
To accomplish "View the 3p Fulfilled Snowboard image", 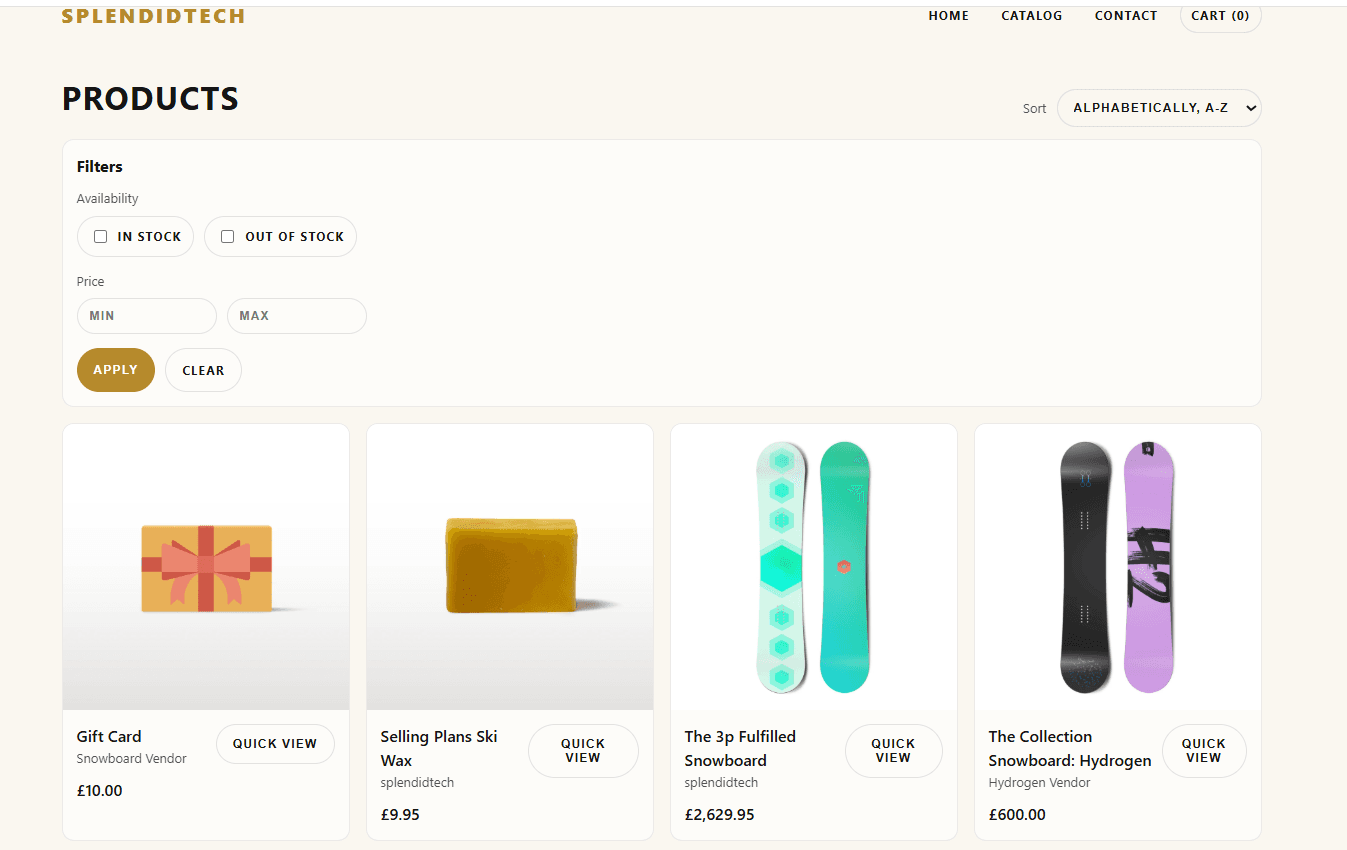I will pyautogui.click(x=814, y=567).
